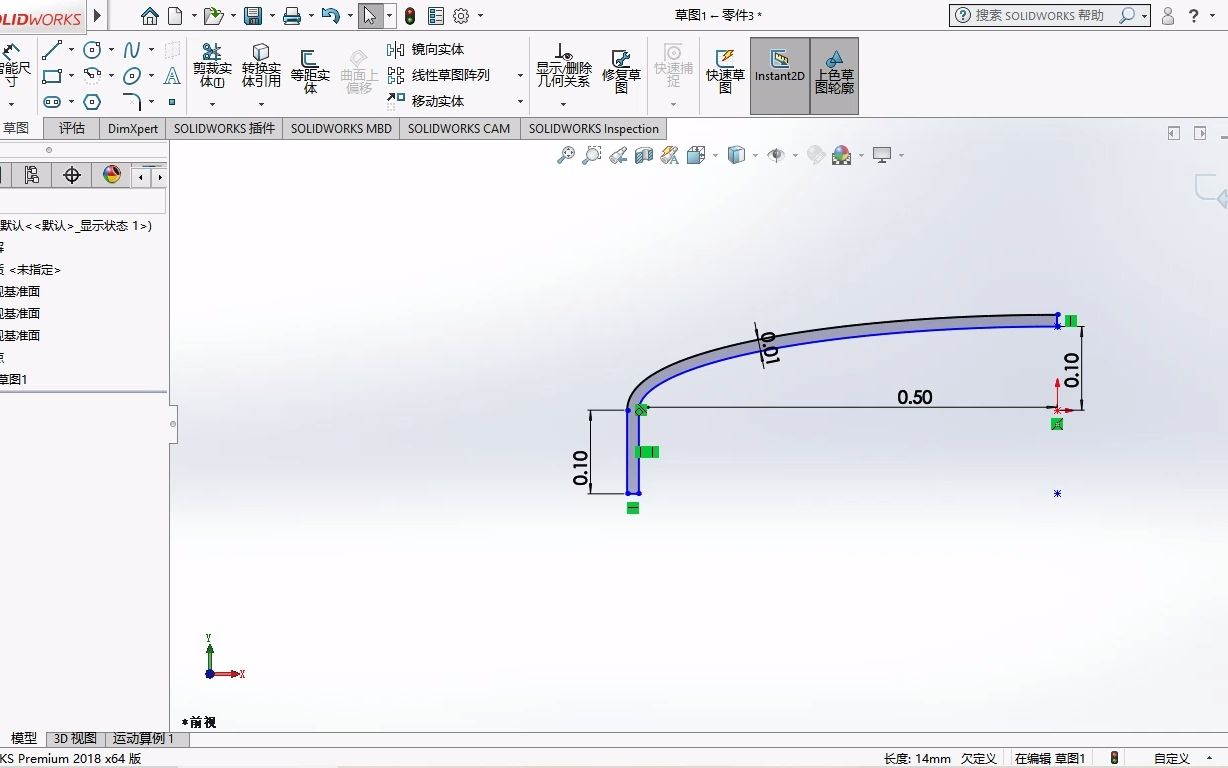Switch to the SOLIDWORKS CAM tab
The width and height of the screenshot is (1228, 768).
click(x=459, y=128)
